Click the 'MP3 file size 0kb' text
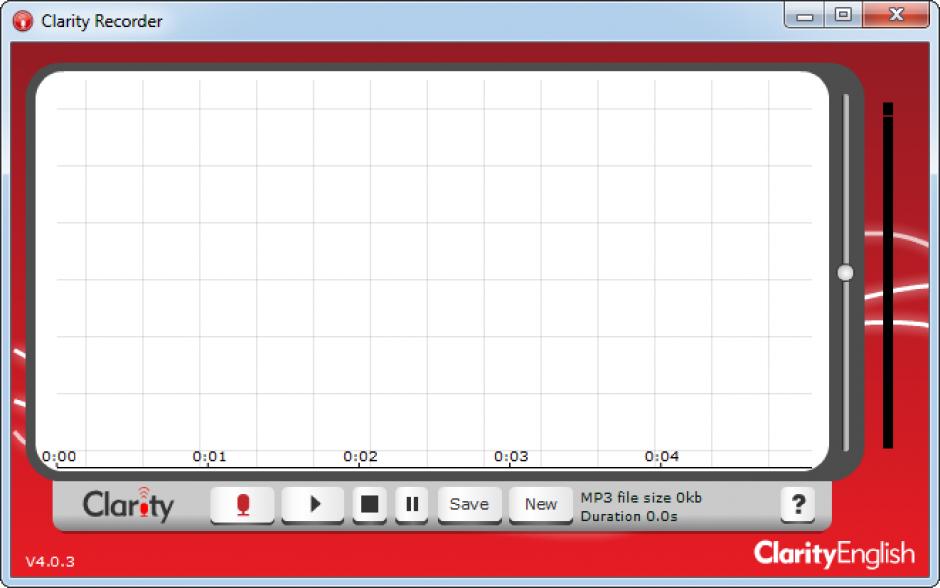This screenshot has width=940, height=588. [641, 497]
